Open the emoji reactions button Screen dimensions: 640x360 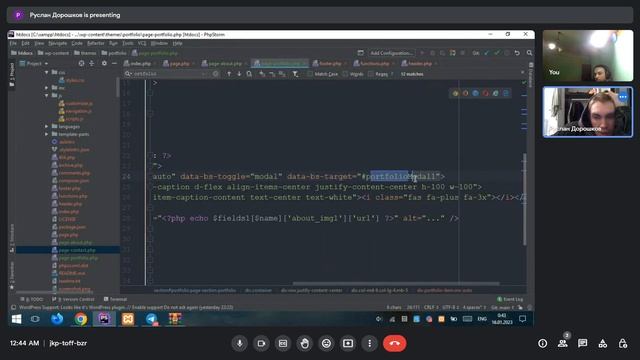click(x=326, y=343)
